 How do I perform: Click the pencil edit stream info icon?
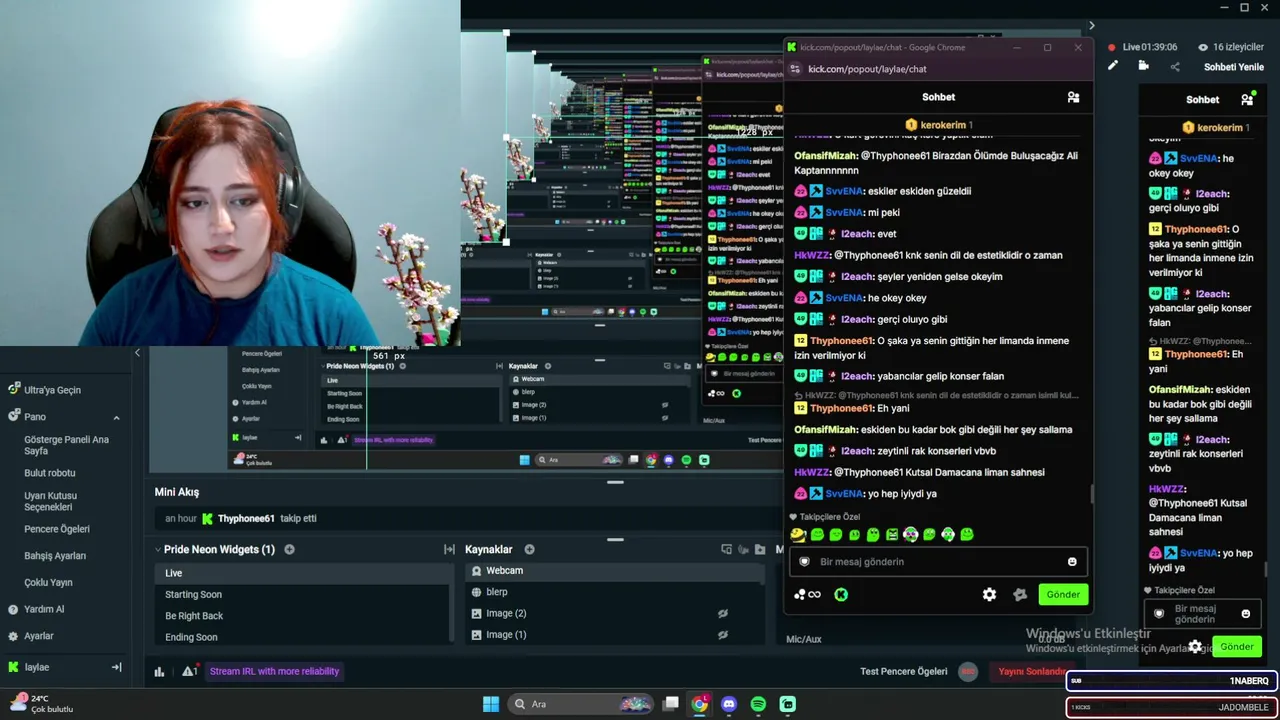click(1112, 66)
